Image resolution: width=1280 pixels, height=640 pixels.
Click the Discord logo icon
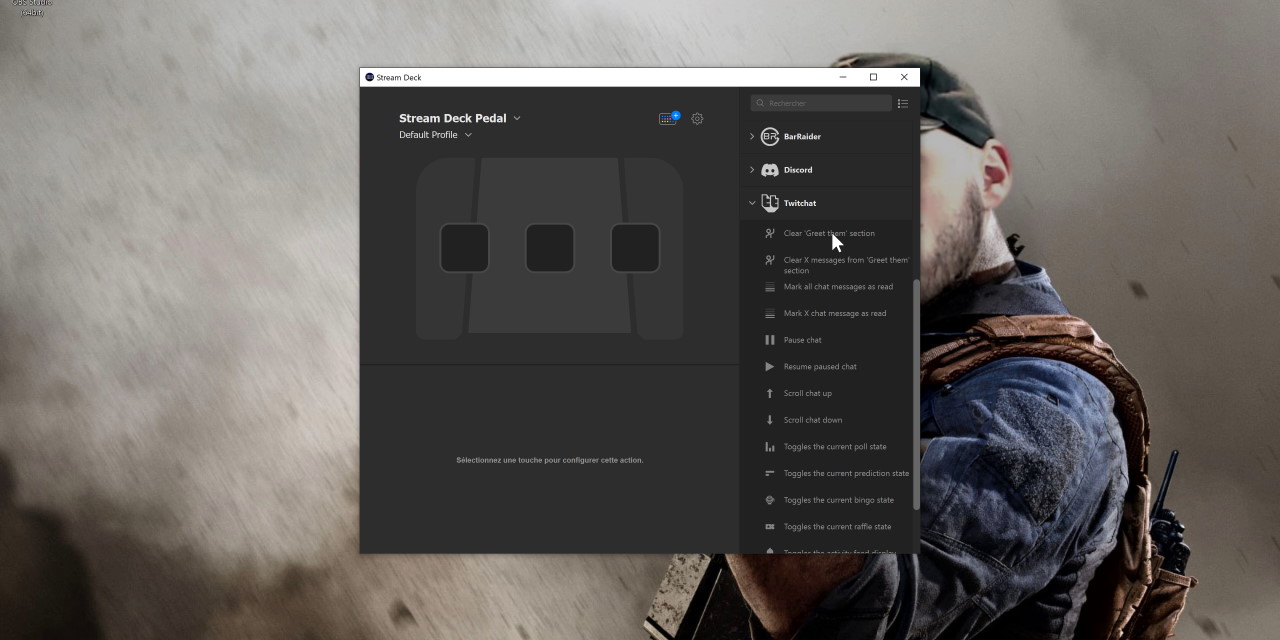tap(770, 170)
